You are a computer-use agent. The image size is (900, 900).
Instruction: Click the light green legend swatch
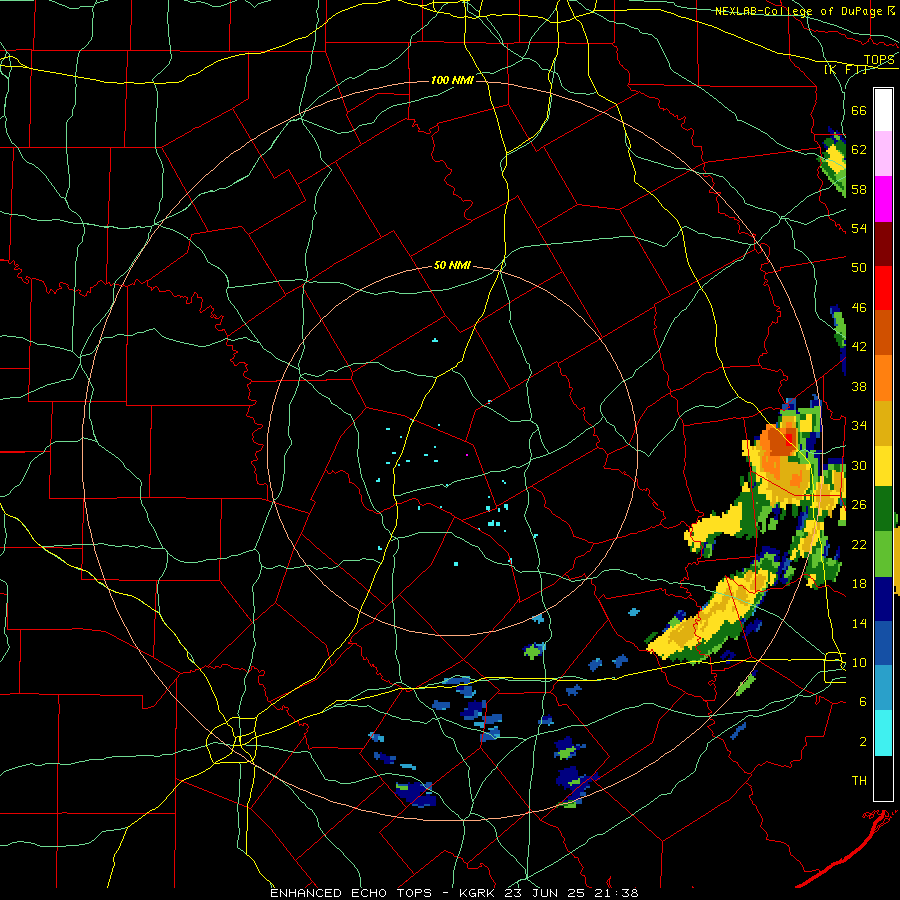[x=883, y=554]
